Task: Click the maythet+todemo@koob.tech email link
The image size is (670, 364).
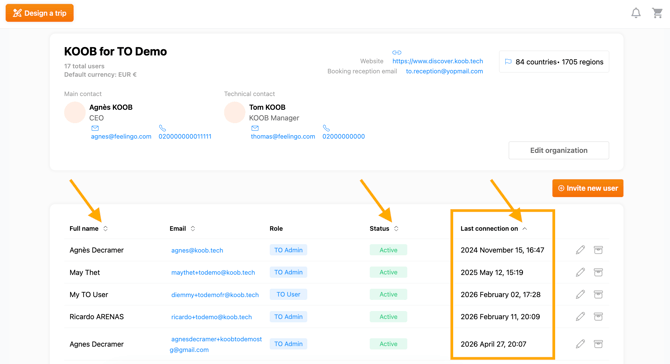Action: click(213, 273)
